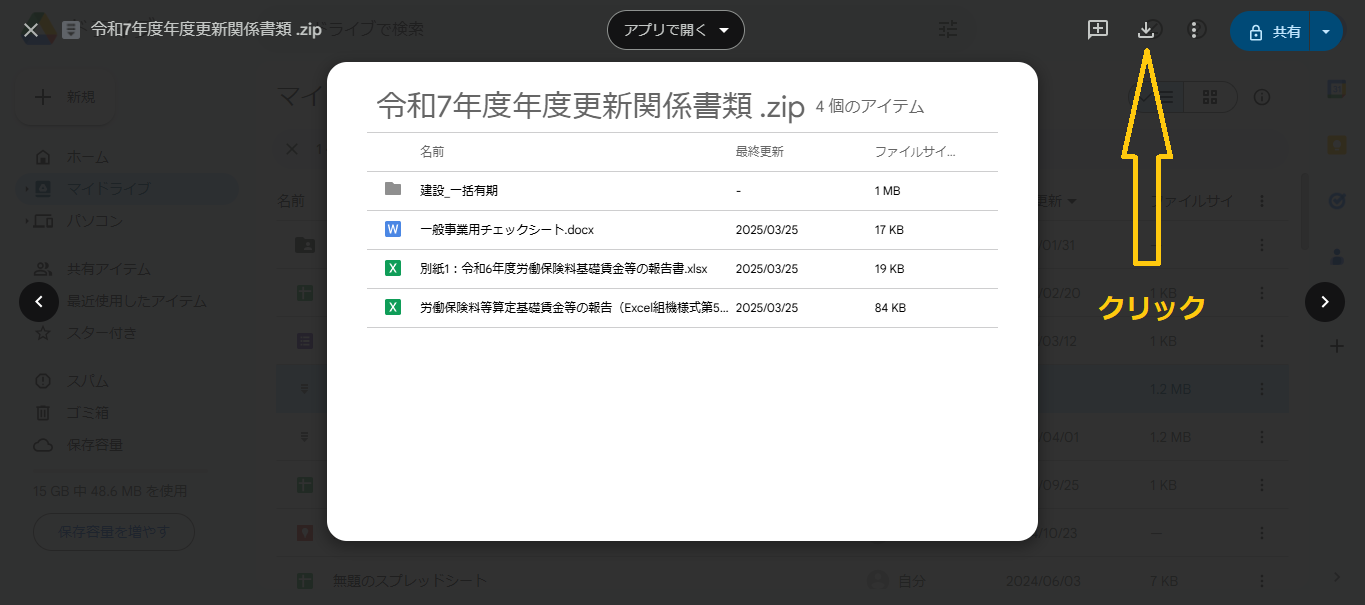The image size is (1365, 605).
Task: Click the 共有 share button
Action: 1272,31
